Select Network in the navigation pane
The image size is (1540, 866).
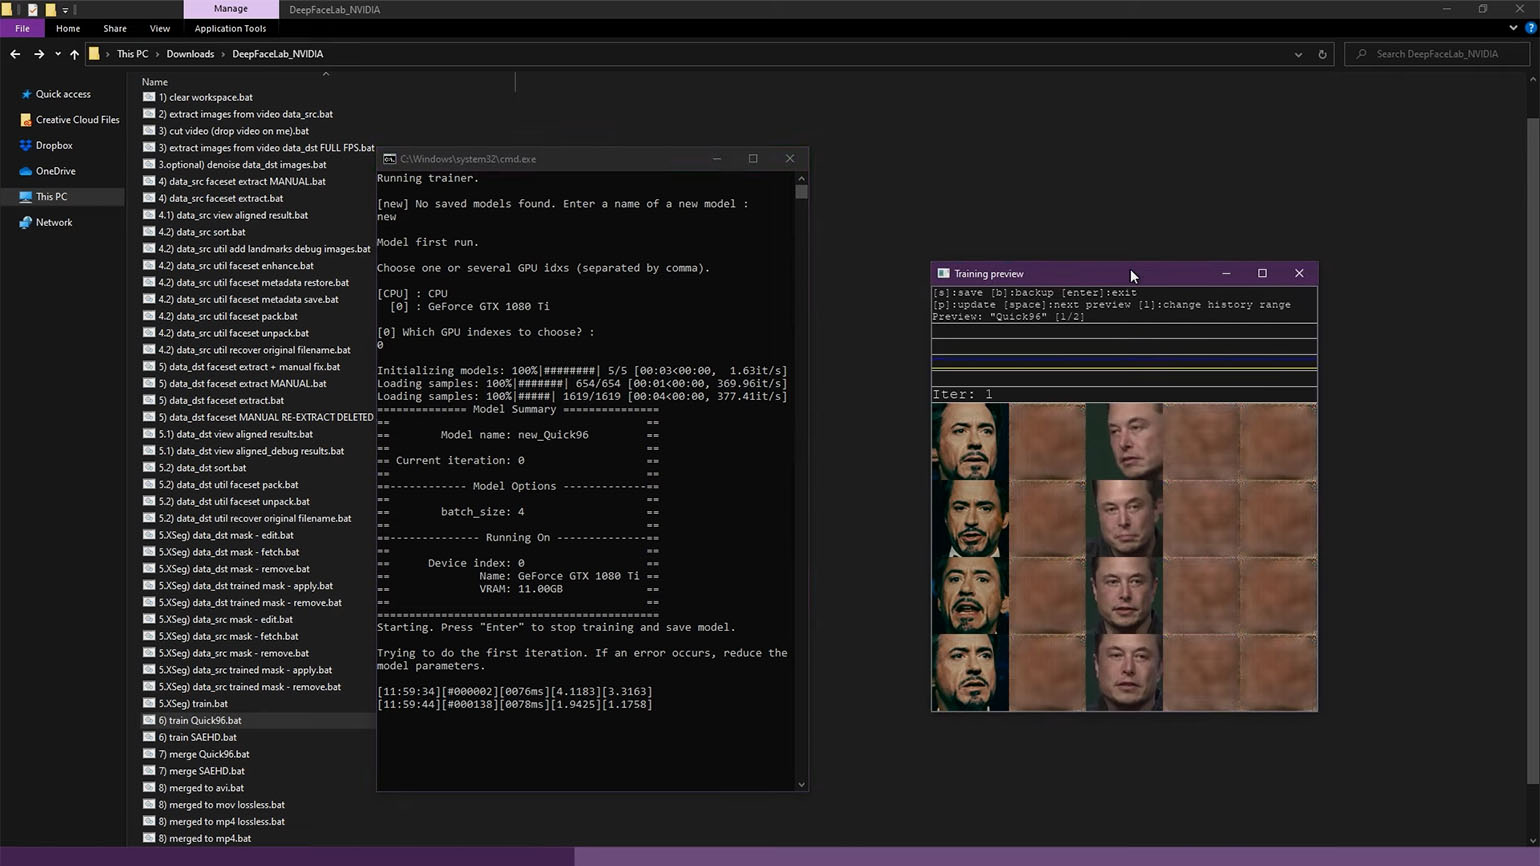click(x=54, y=222)
